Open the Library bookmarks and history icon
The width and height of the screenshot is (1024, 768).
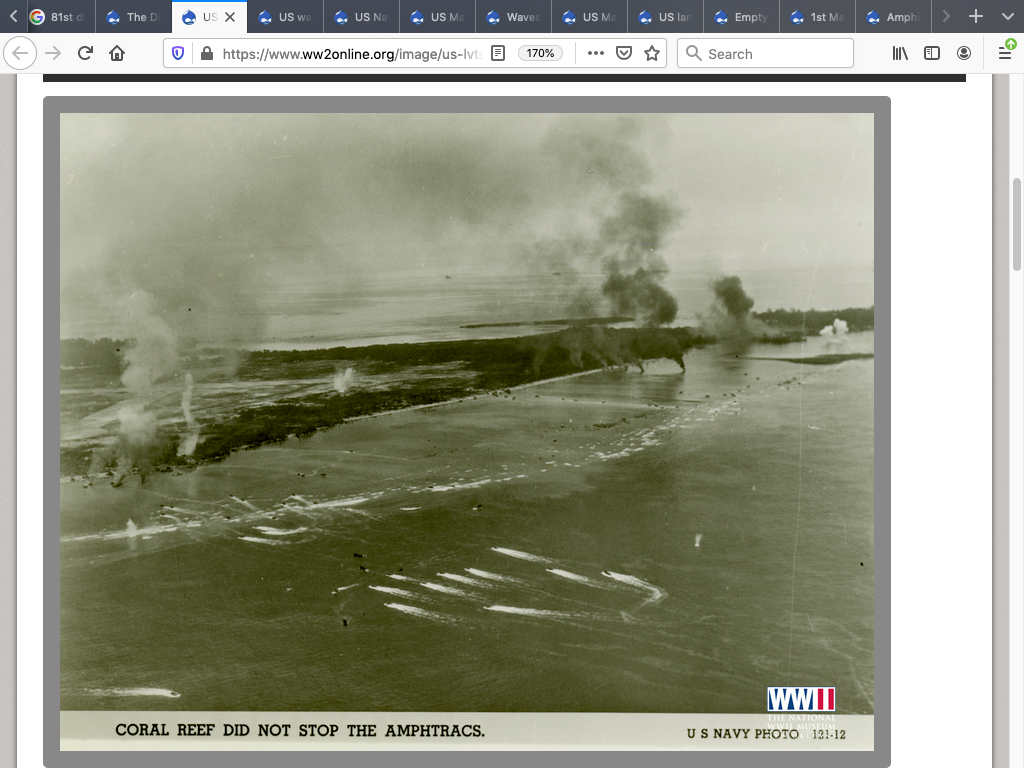point(900,53)
